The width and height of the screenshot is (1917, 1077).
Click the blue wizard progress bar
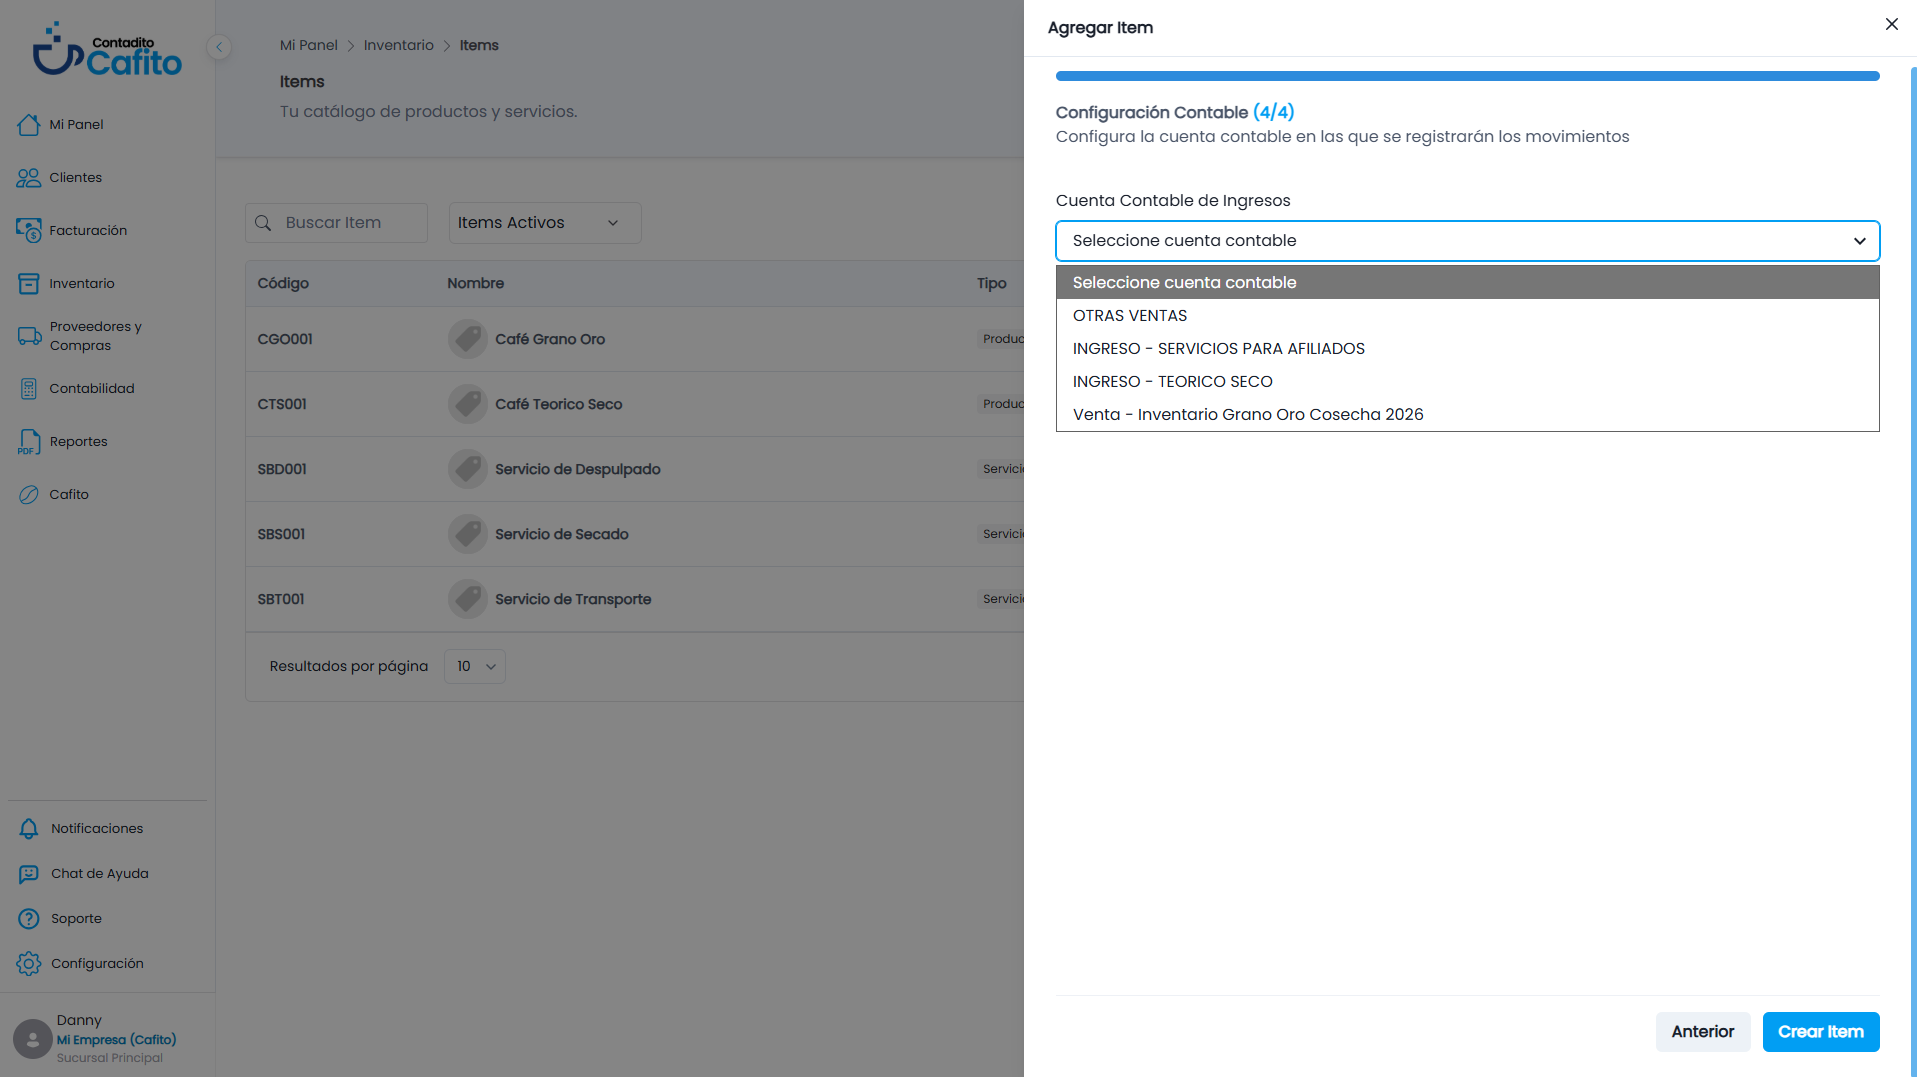coord(1467,76)
